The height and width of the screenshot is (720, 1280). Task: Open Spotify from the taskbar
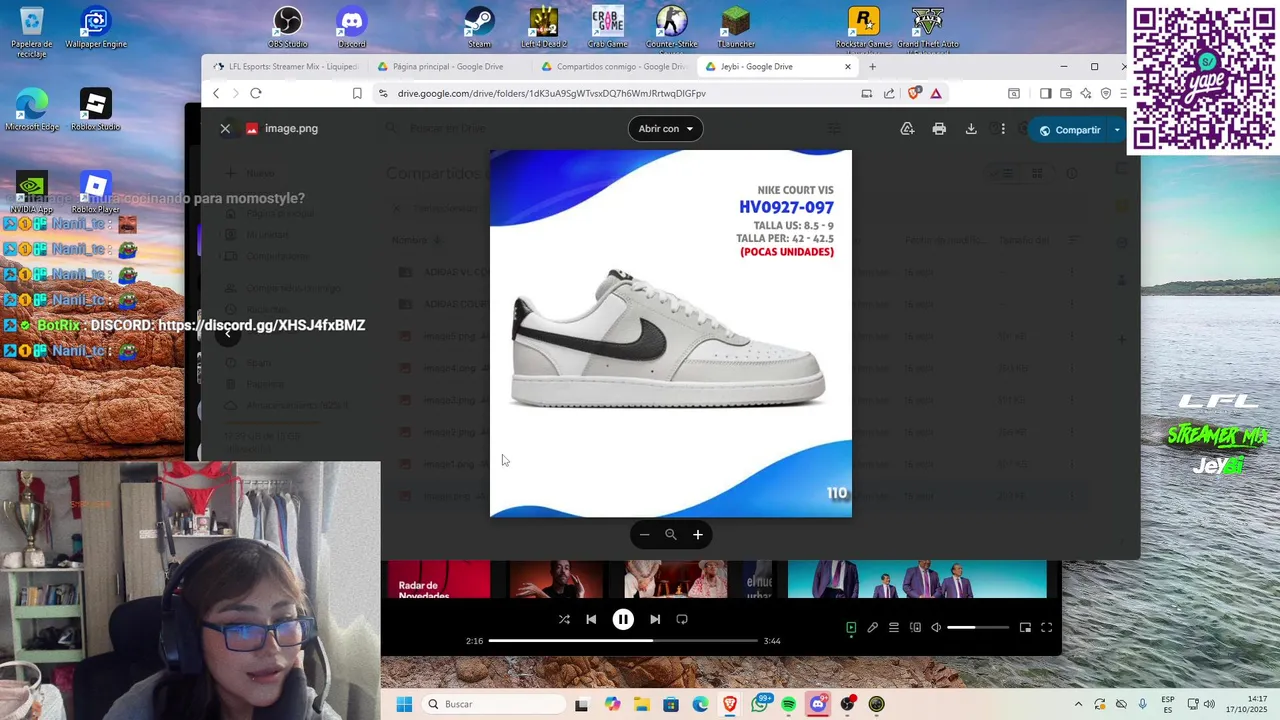(789, 704)
